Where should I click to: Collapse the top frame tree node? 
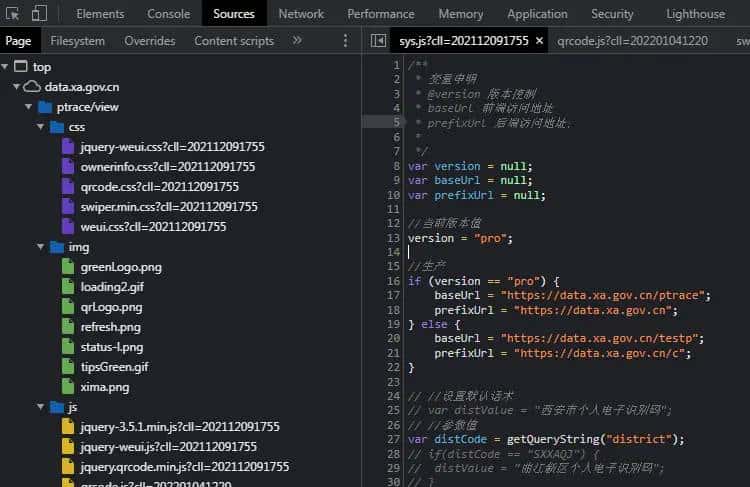[7, 67]
